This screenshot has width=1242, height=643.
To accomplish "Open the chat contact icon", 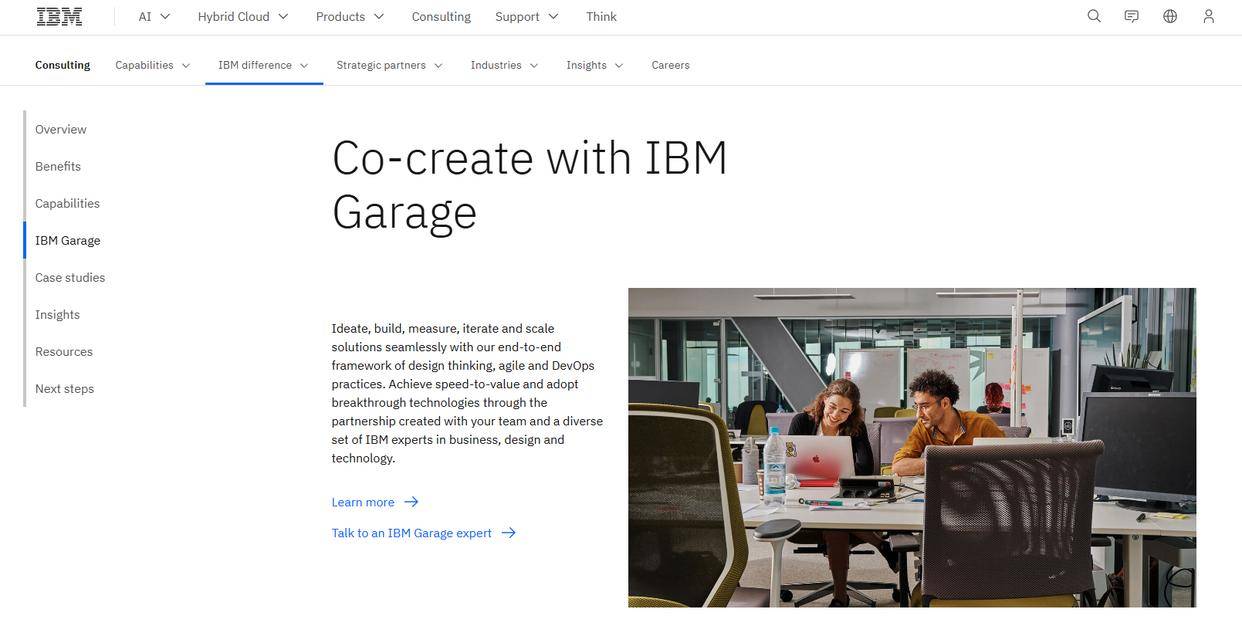I will (1132, 16).
